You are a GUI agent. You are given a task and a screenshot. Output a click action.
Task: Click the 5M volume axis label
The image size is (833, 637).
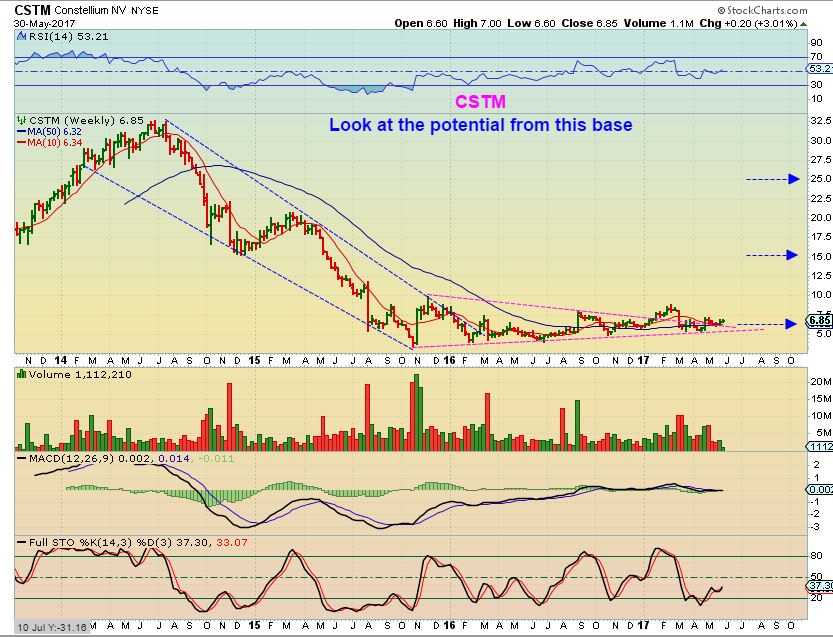[x=823, y=432]
